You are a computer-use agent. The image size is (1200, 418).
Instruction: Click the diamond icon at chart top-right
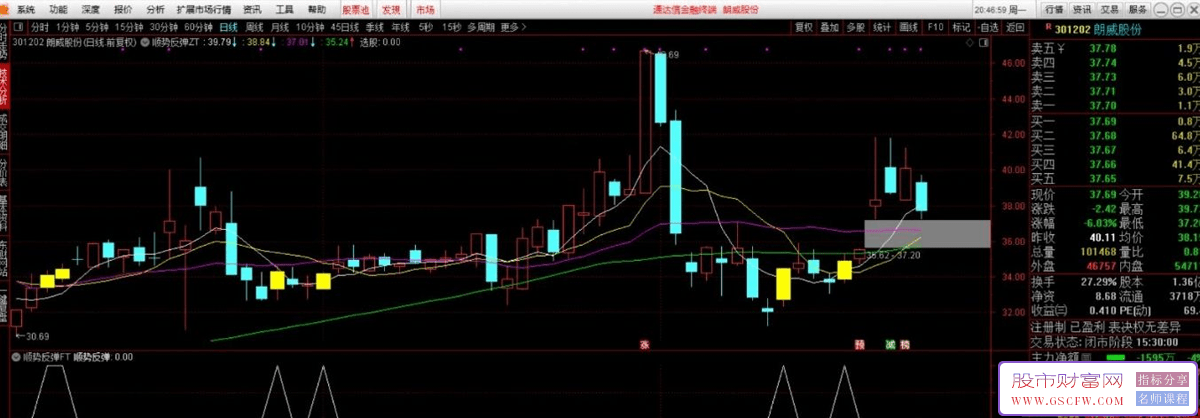click(x=970, y=43)
